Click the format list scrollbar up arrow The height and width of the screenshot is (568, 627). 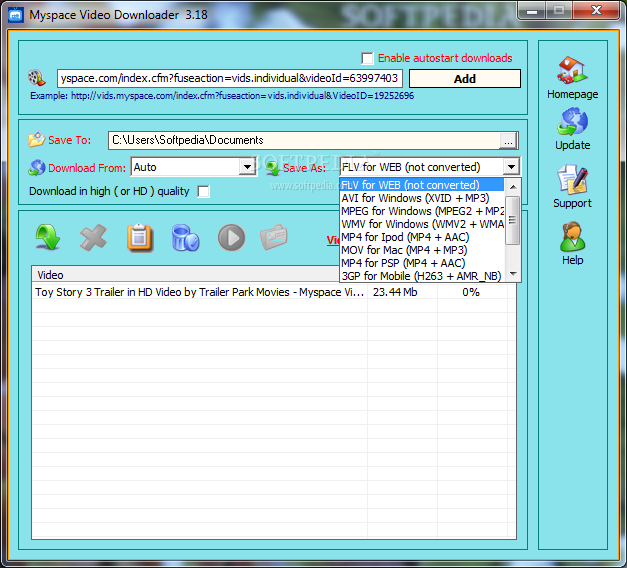513,187
